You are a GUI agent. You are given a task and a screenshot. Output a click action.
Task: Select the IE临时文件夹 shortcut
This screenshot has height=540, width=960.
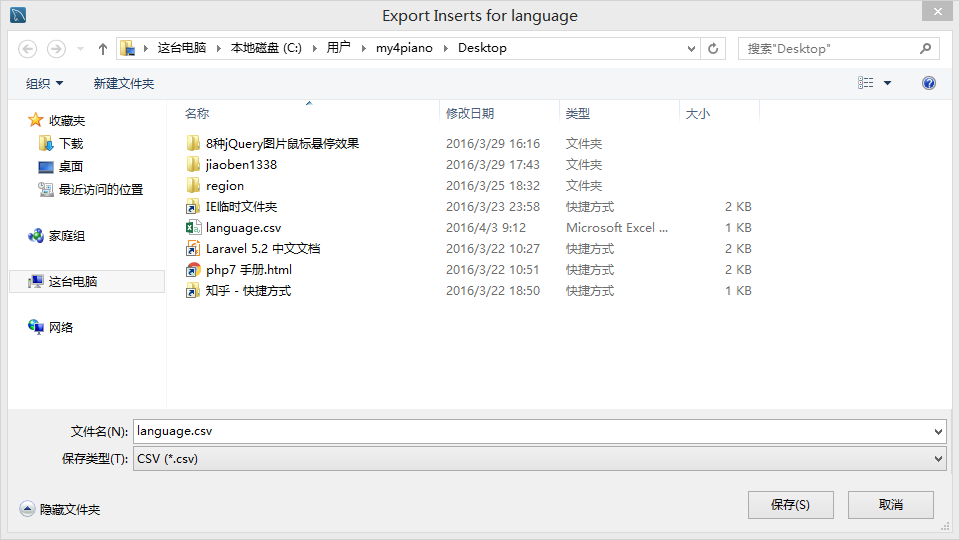(241, 206)
